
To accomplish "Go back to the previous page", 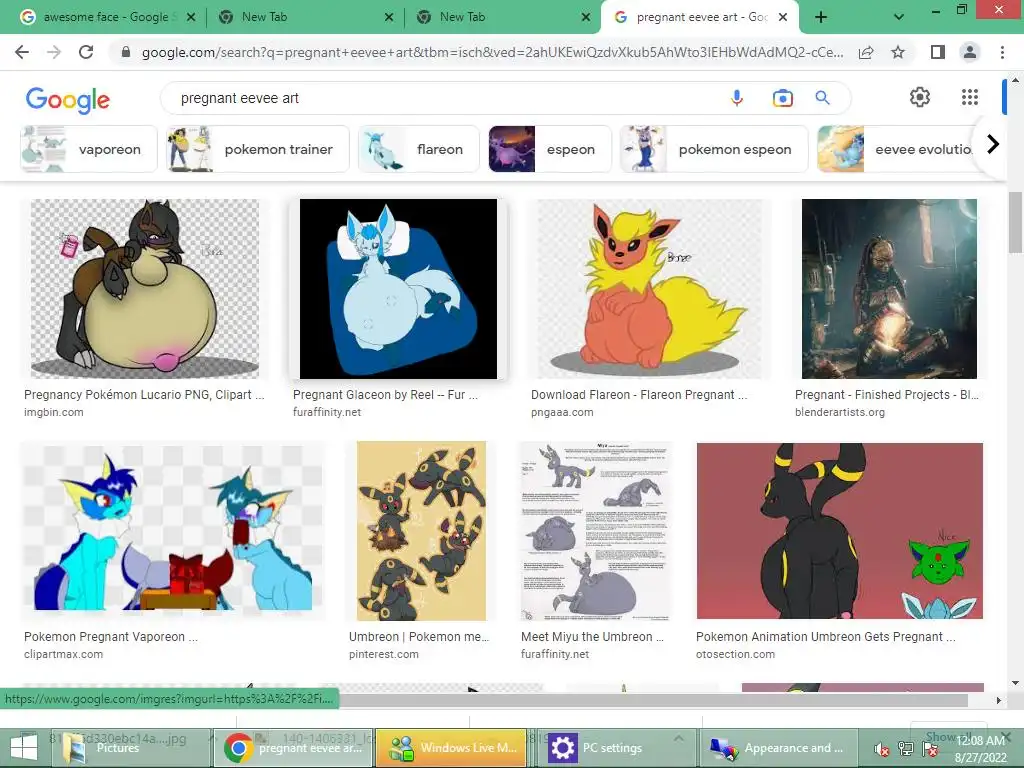I will [x=22, y=52].
